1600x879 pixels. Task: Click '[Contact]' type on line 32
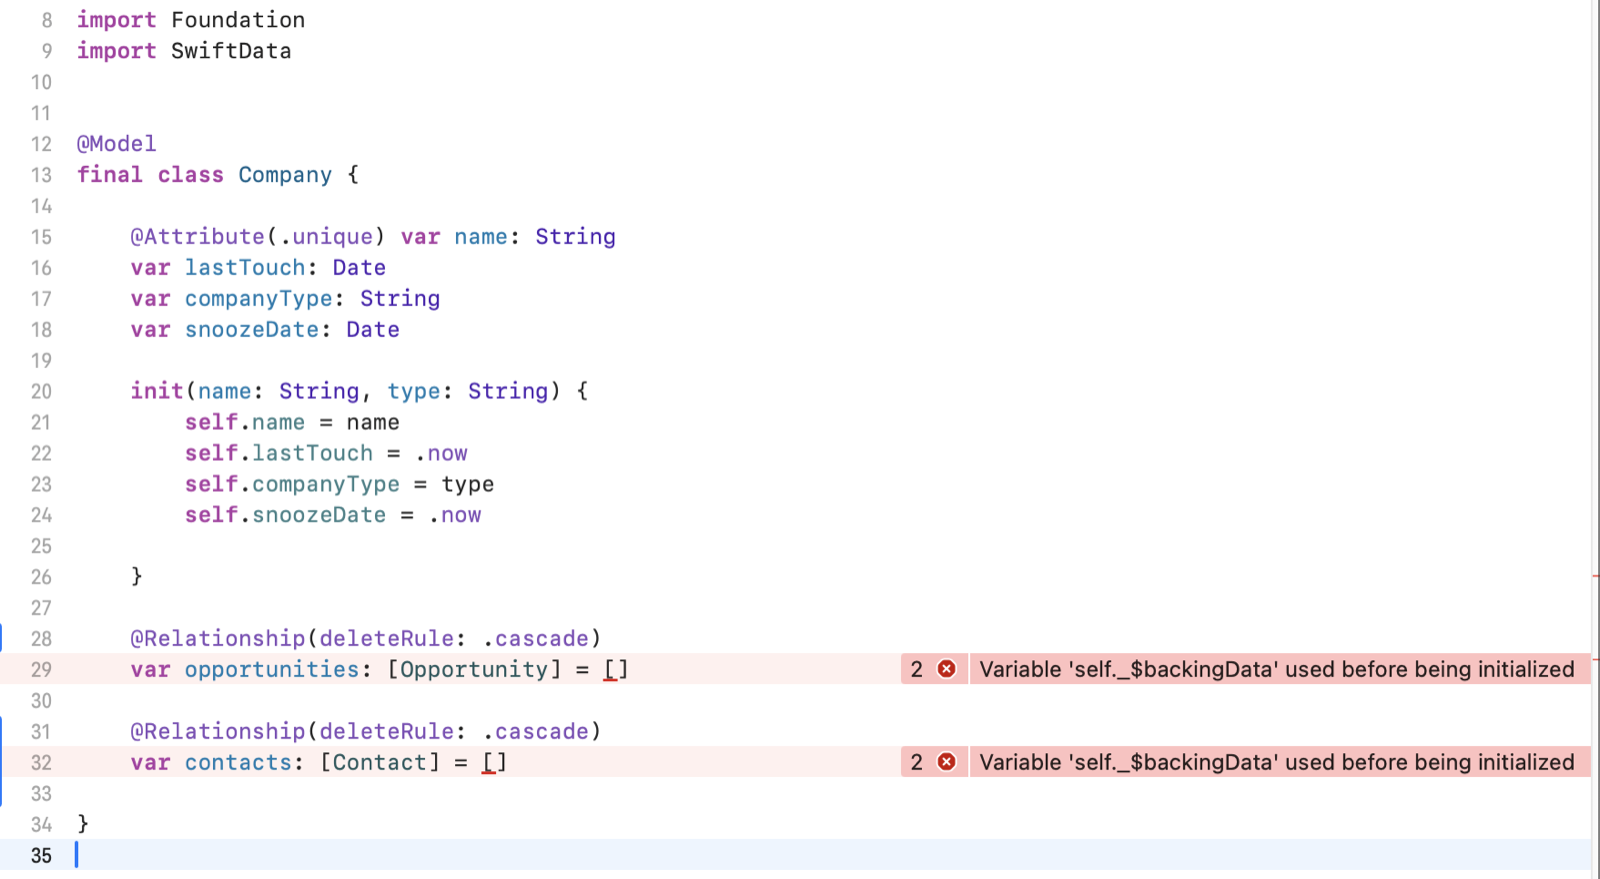[x=380, y=762]
